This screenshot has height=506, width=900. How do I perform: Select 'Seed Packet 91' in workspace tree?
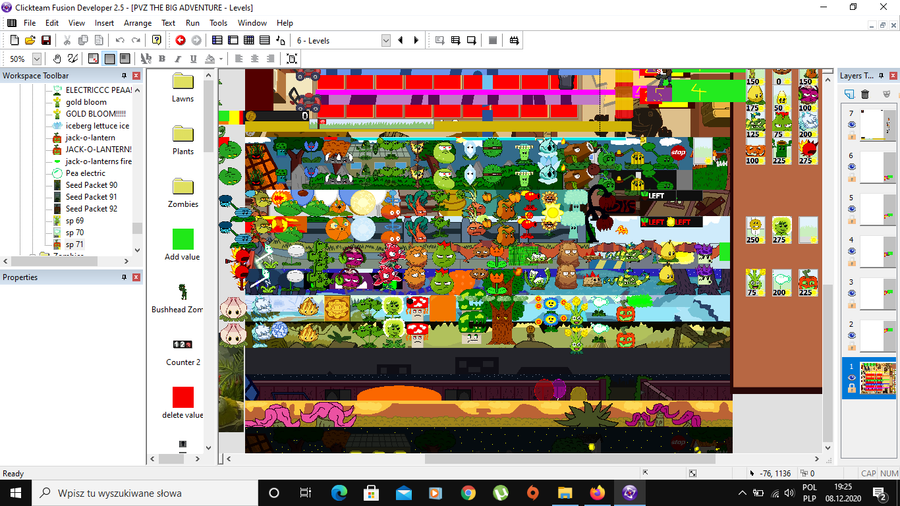point(91,197)
